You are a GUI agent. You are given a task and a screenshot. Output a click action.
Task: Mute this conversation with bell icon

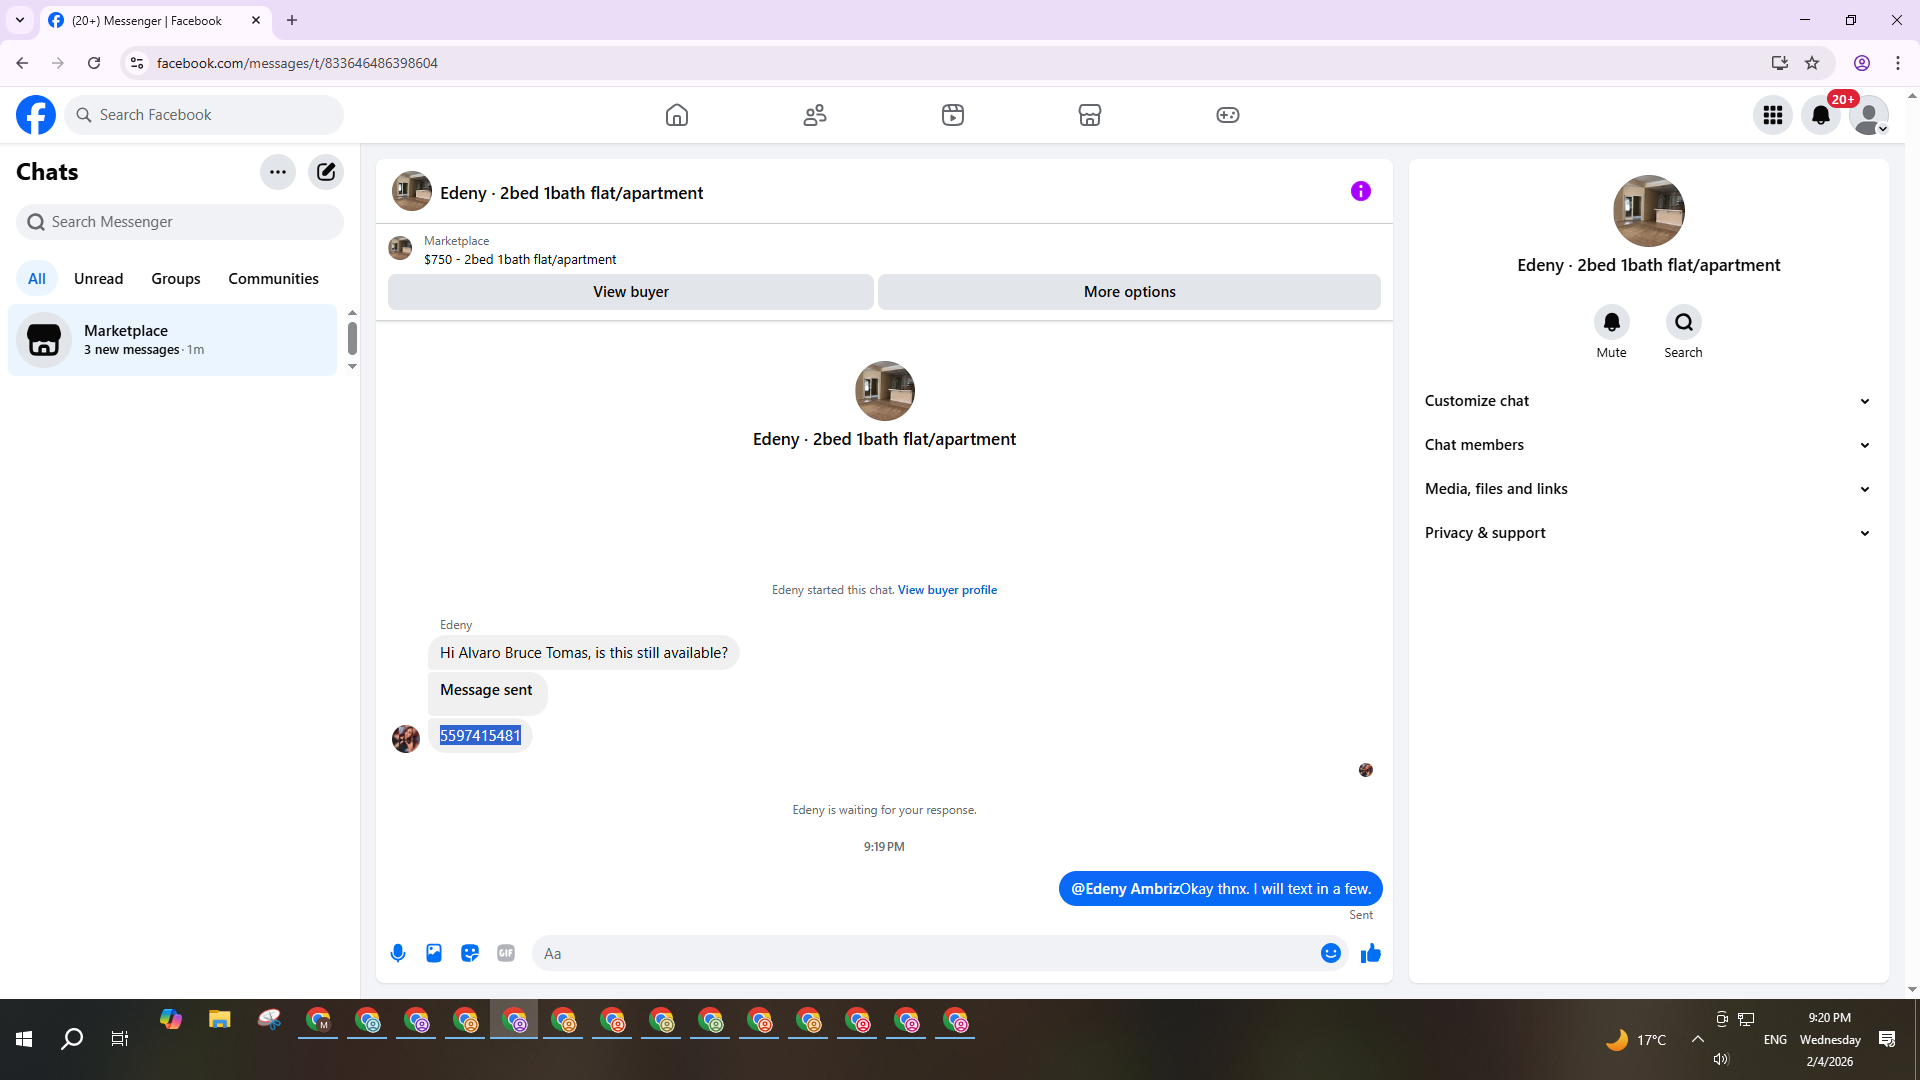coord(1611,322)
